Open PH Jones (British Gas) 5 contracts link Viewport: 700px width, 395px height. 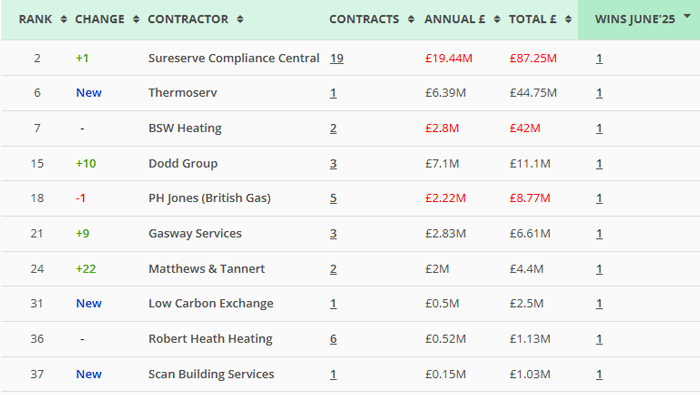coord(333,198)
